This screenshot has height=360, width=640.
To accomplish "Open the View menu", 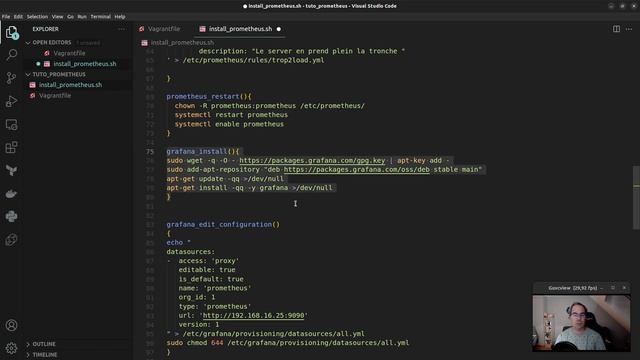I will coord(58,17).
